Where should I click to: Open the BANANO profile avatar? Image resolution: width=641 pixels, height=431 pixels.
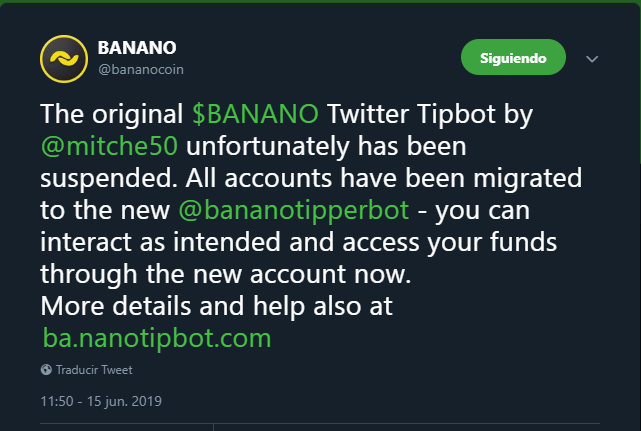tap(64, 59)
